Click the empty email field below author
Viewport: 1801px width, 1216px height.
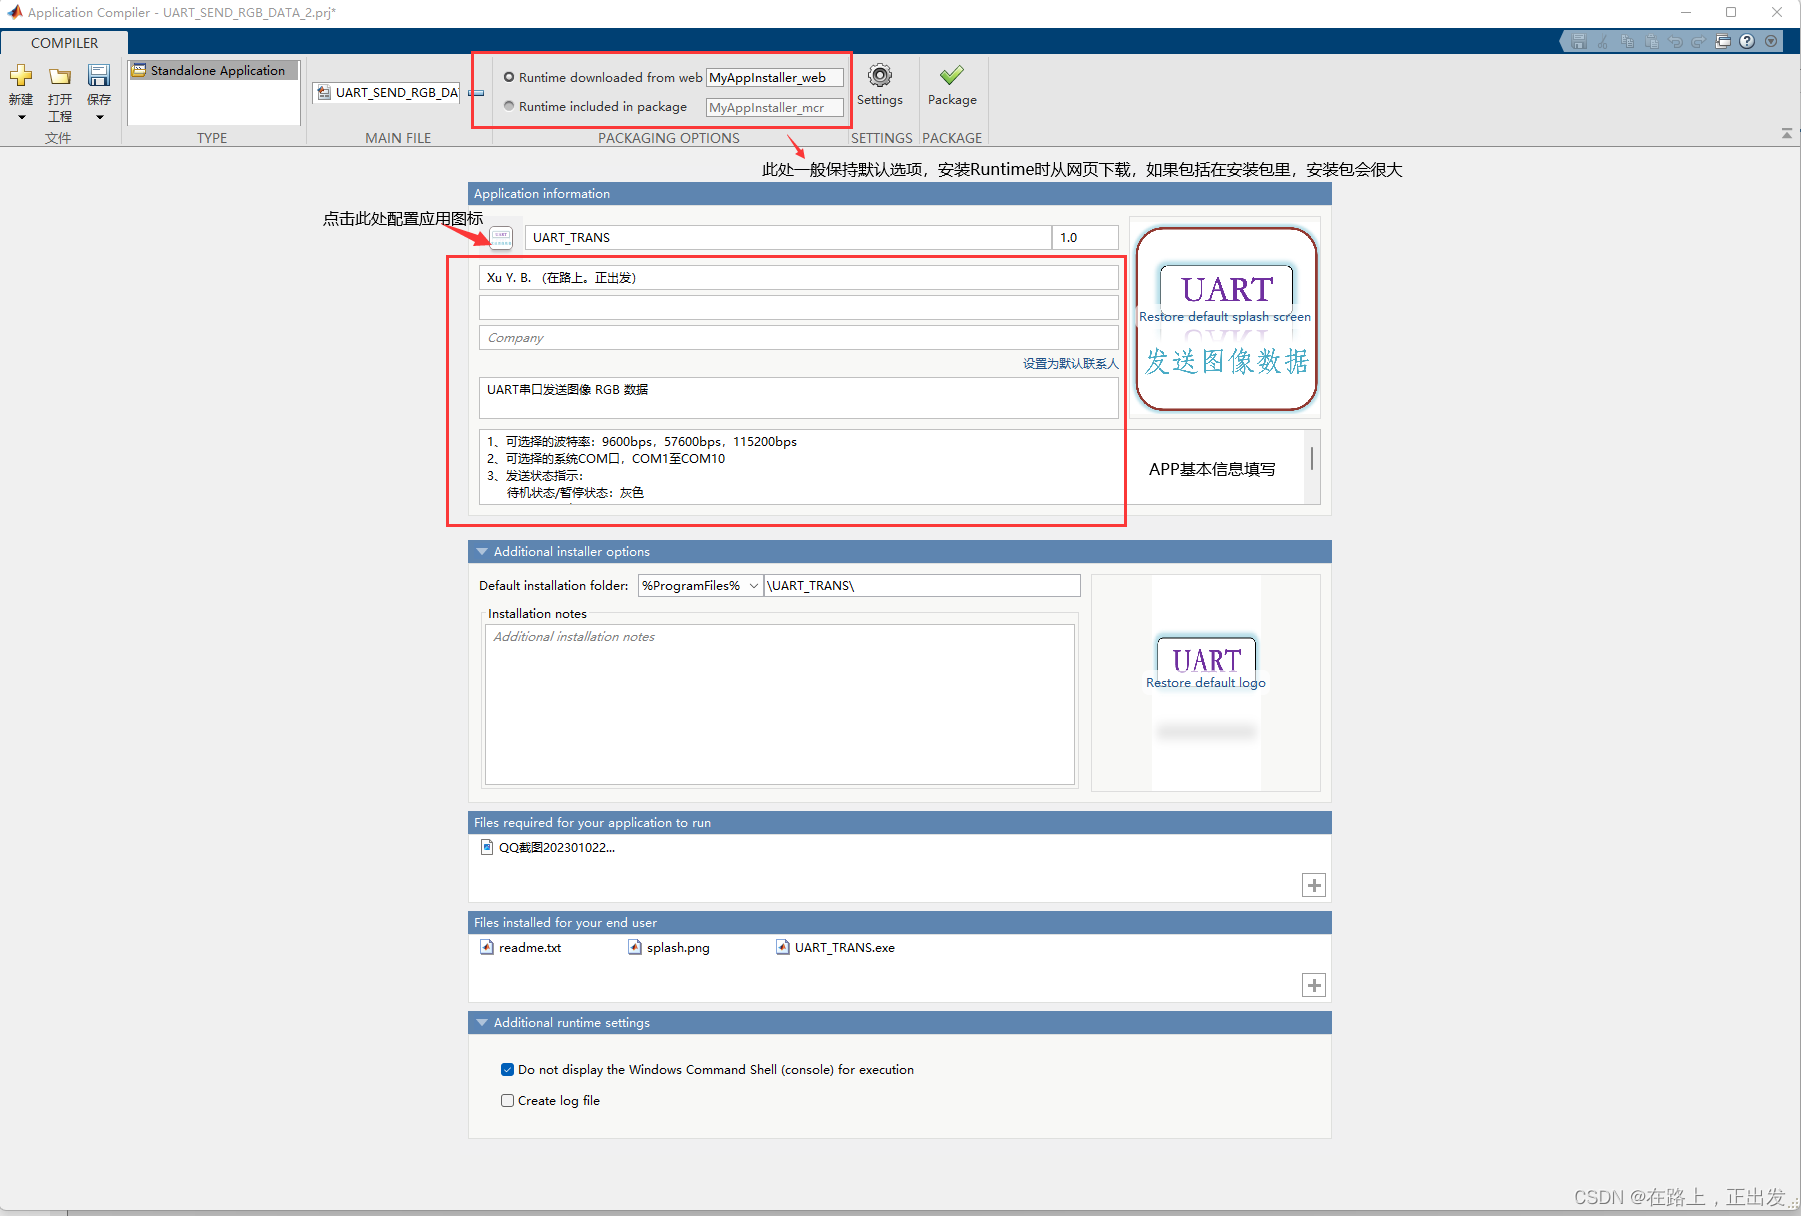pos(798,308)
